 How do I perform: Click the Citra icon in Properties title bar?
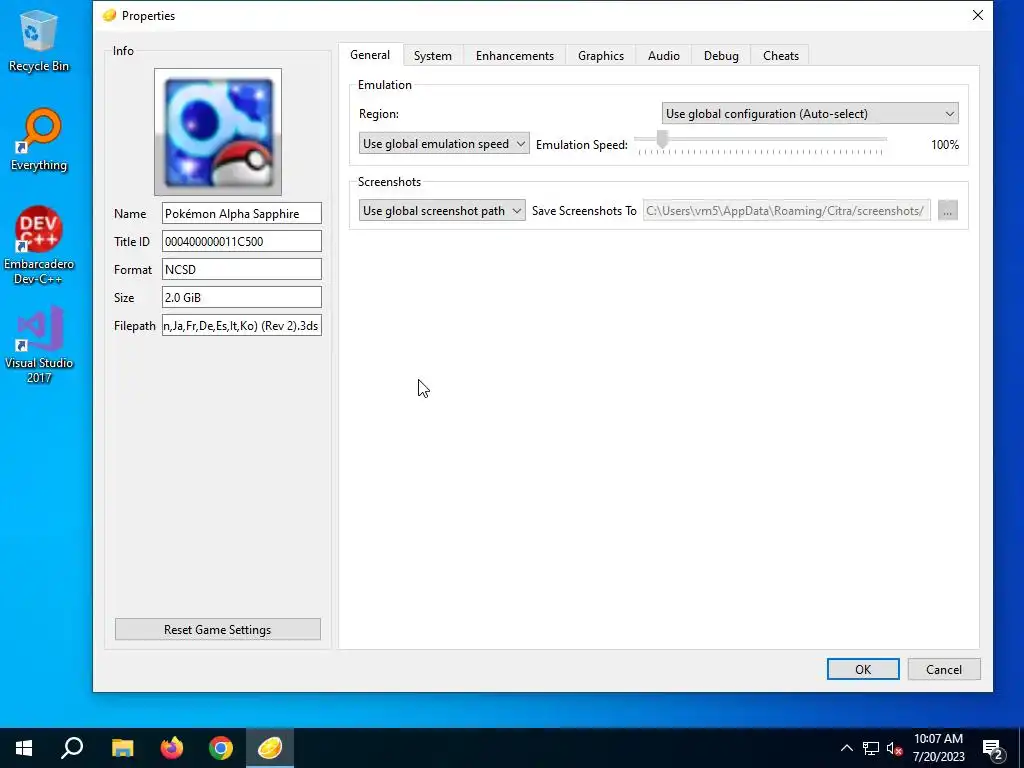[x=109, y=15]
